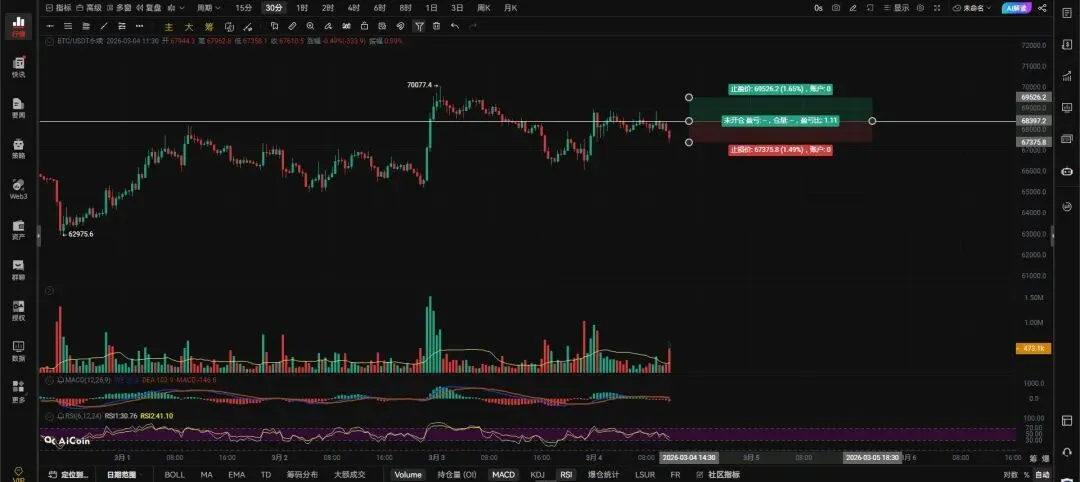
Task: Click the take-profit handle circle
Action: coord(689,97)
